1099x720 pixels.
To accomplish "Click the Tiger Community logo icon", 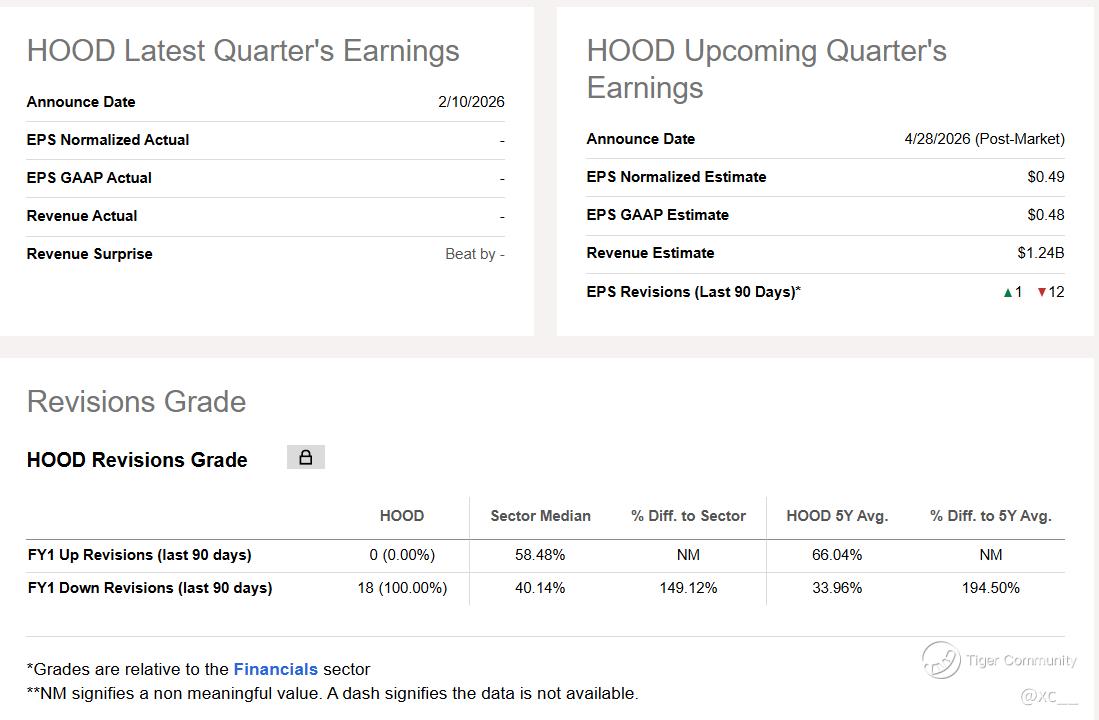I will tap(940, 660).
